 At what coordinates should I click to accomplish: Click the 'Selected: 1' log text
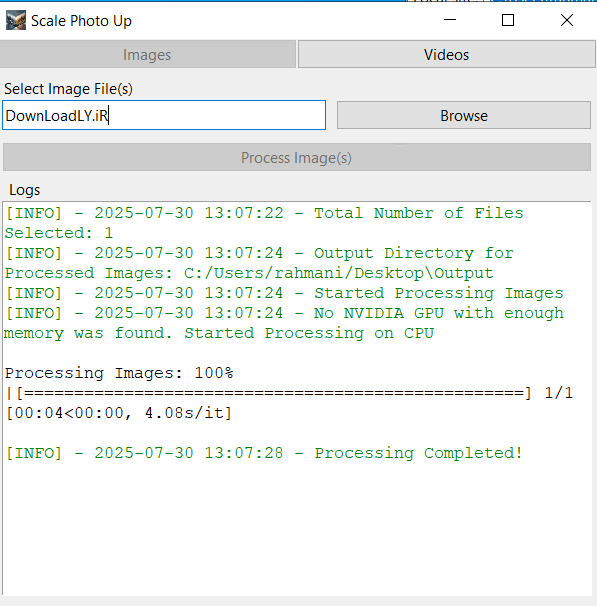click(x=59, y=233)
